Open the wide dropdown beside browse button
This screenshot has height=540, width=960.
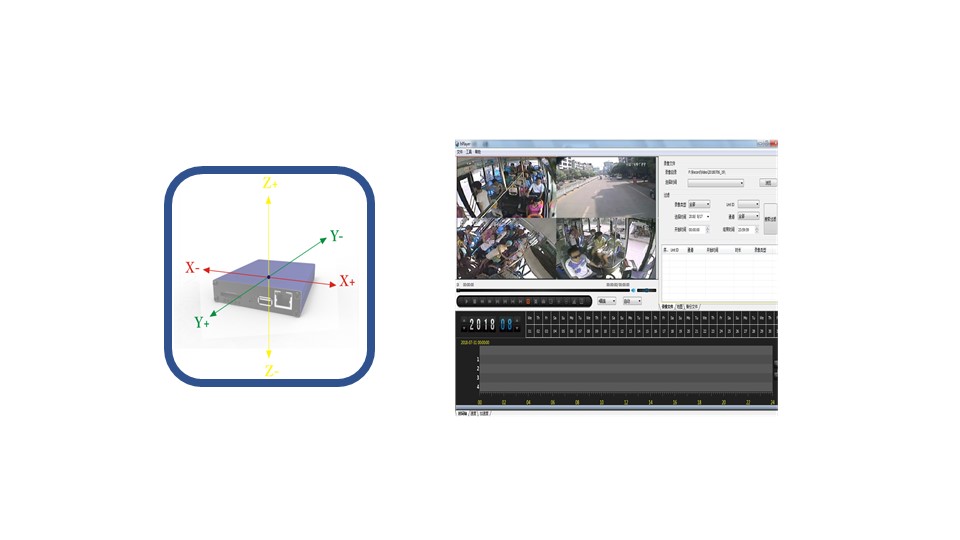coord(715,183)
